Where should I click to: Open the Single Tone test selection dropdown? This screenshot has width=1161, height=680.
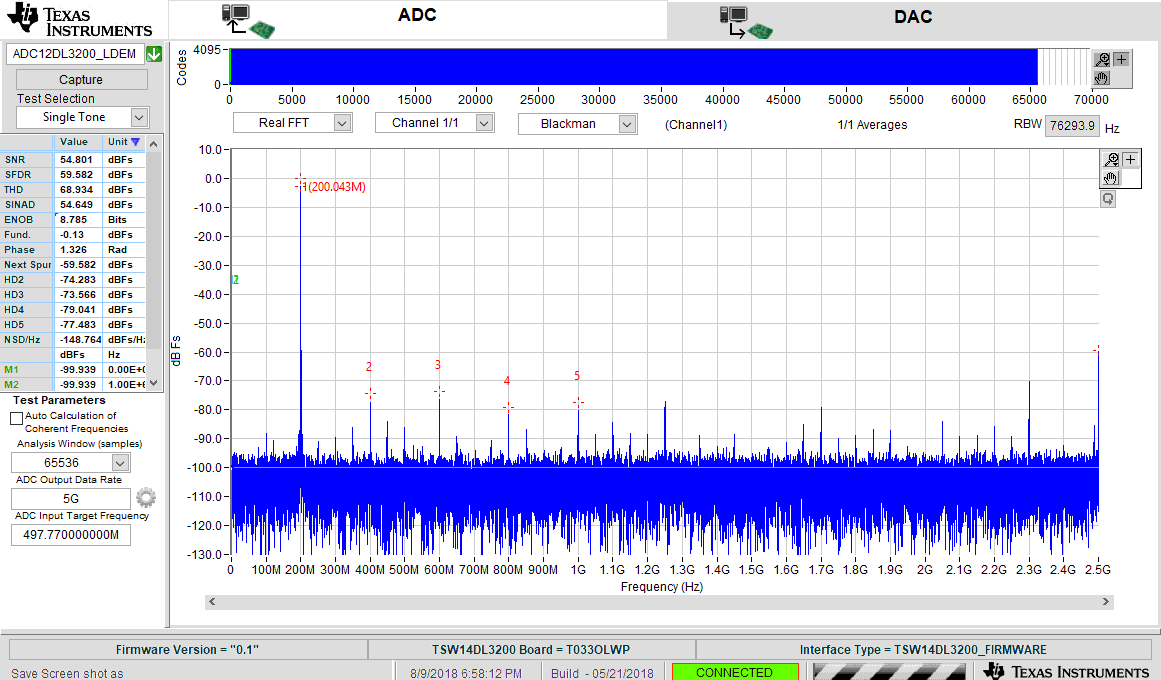(138, 117)
